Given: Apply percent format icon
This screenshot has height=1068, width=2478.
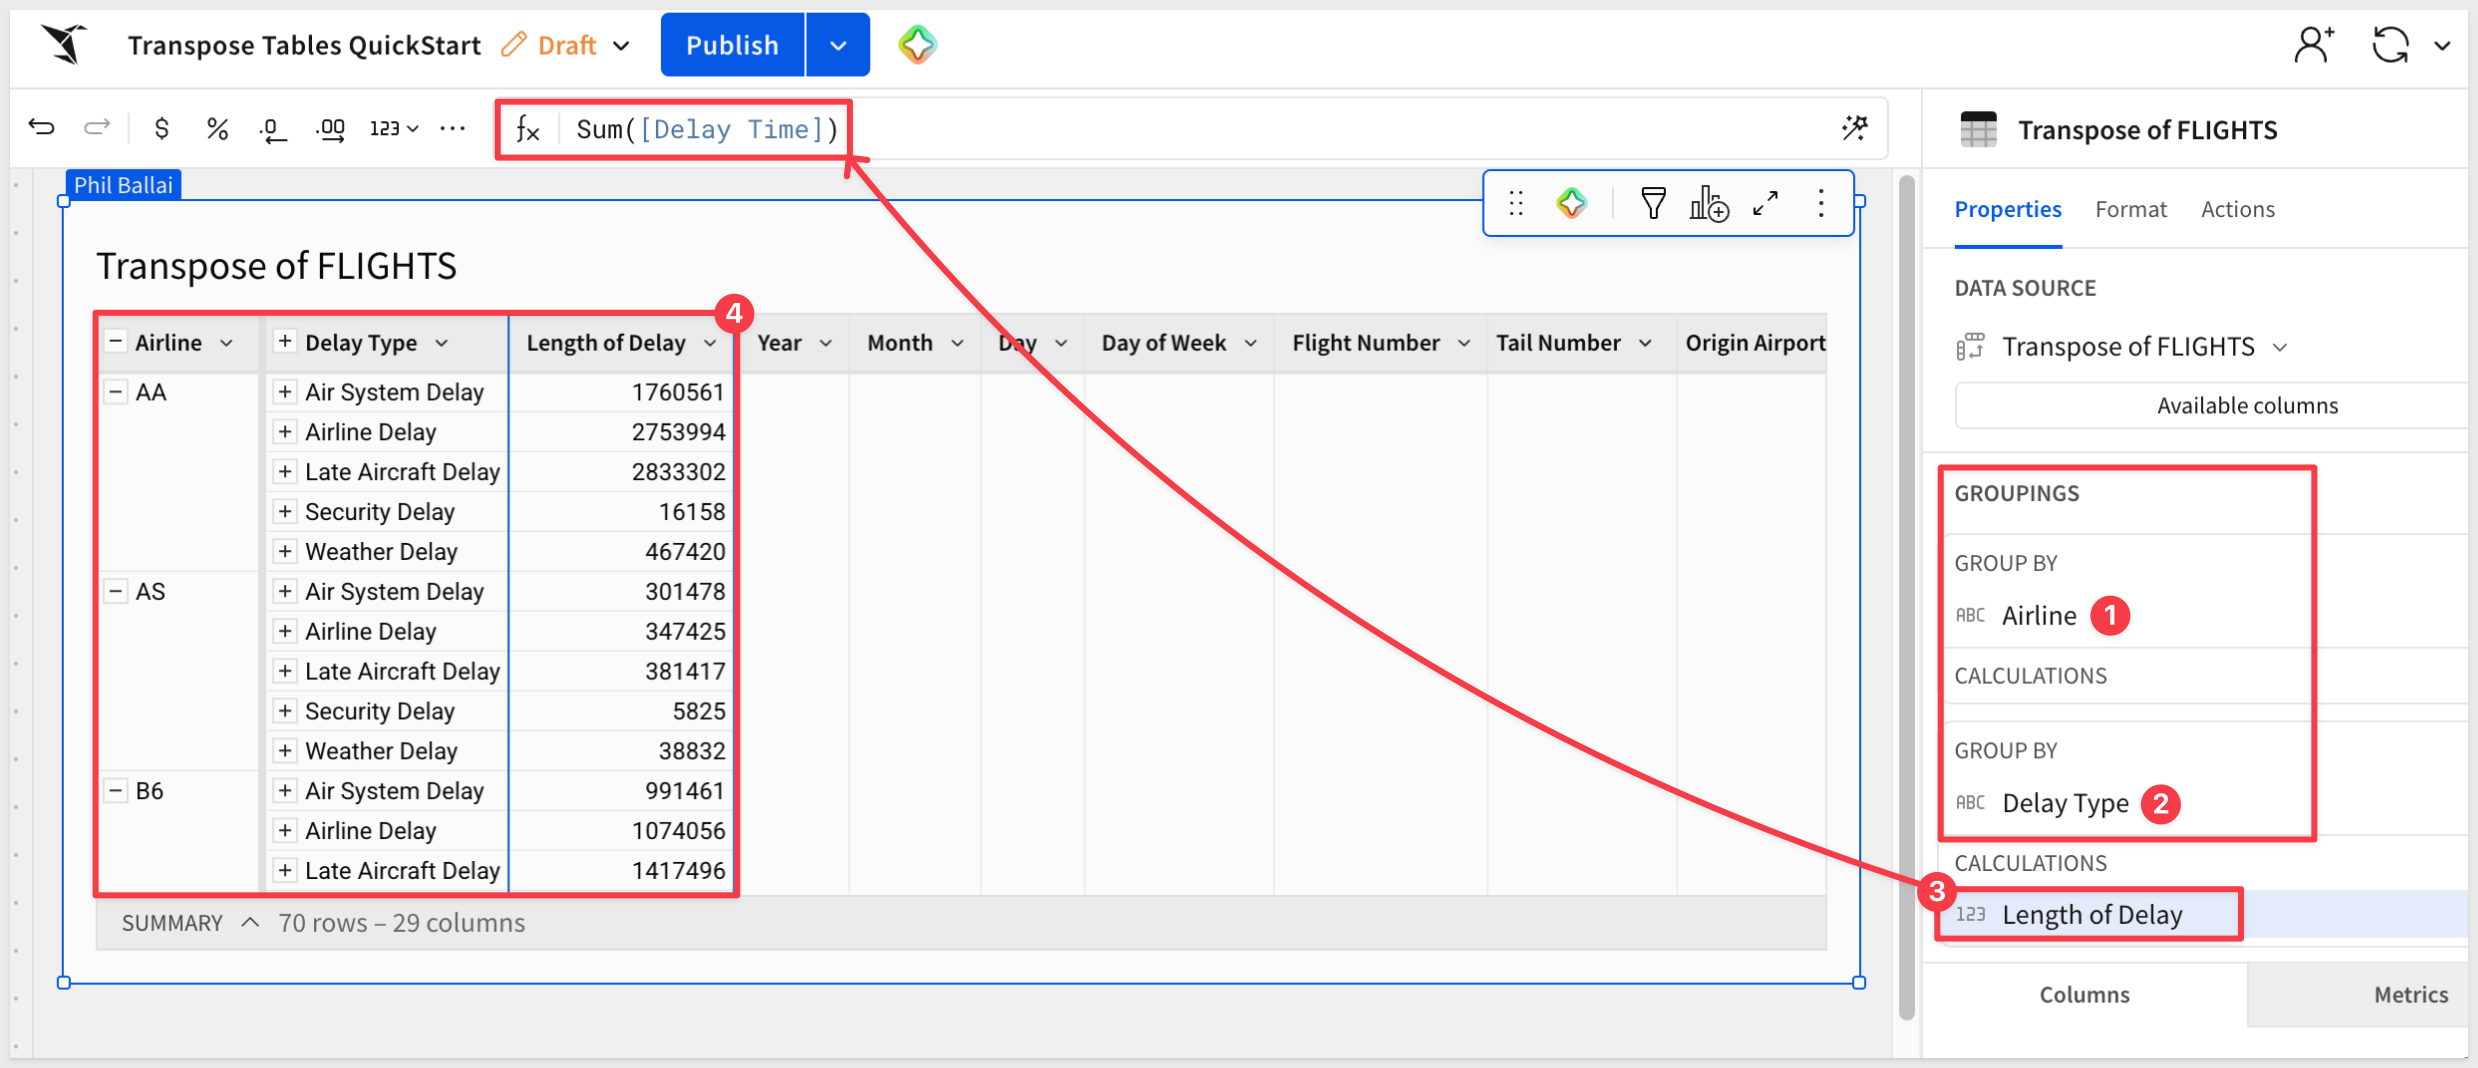Looking at the screenshot, I should 217,128.
